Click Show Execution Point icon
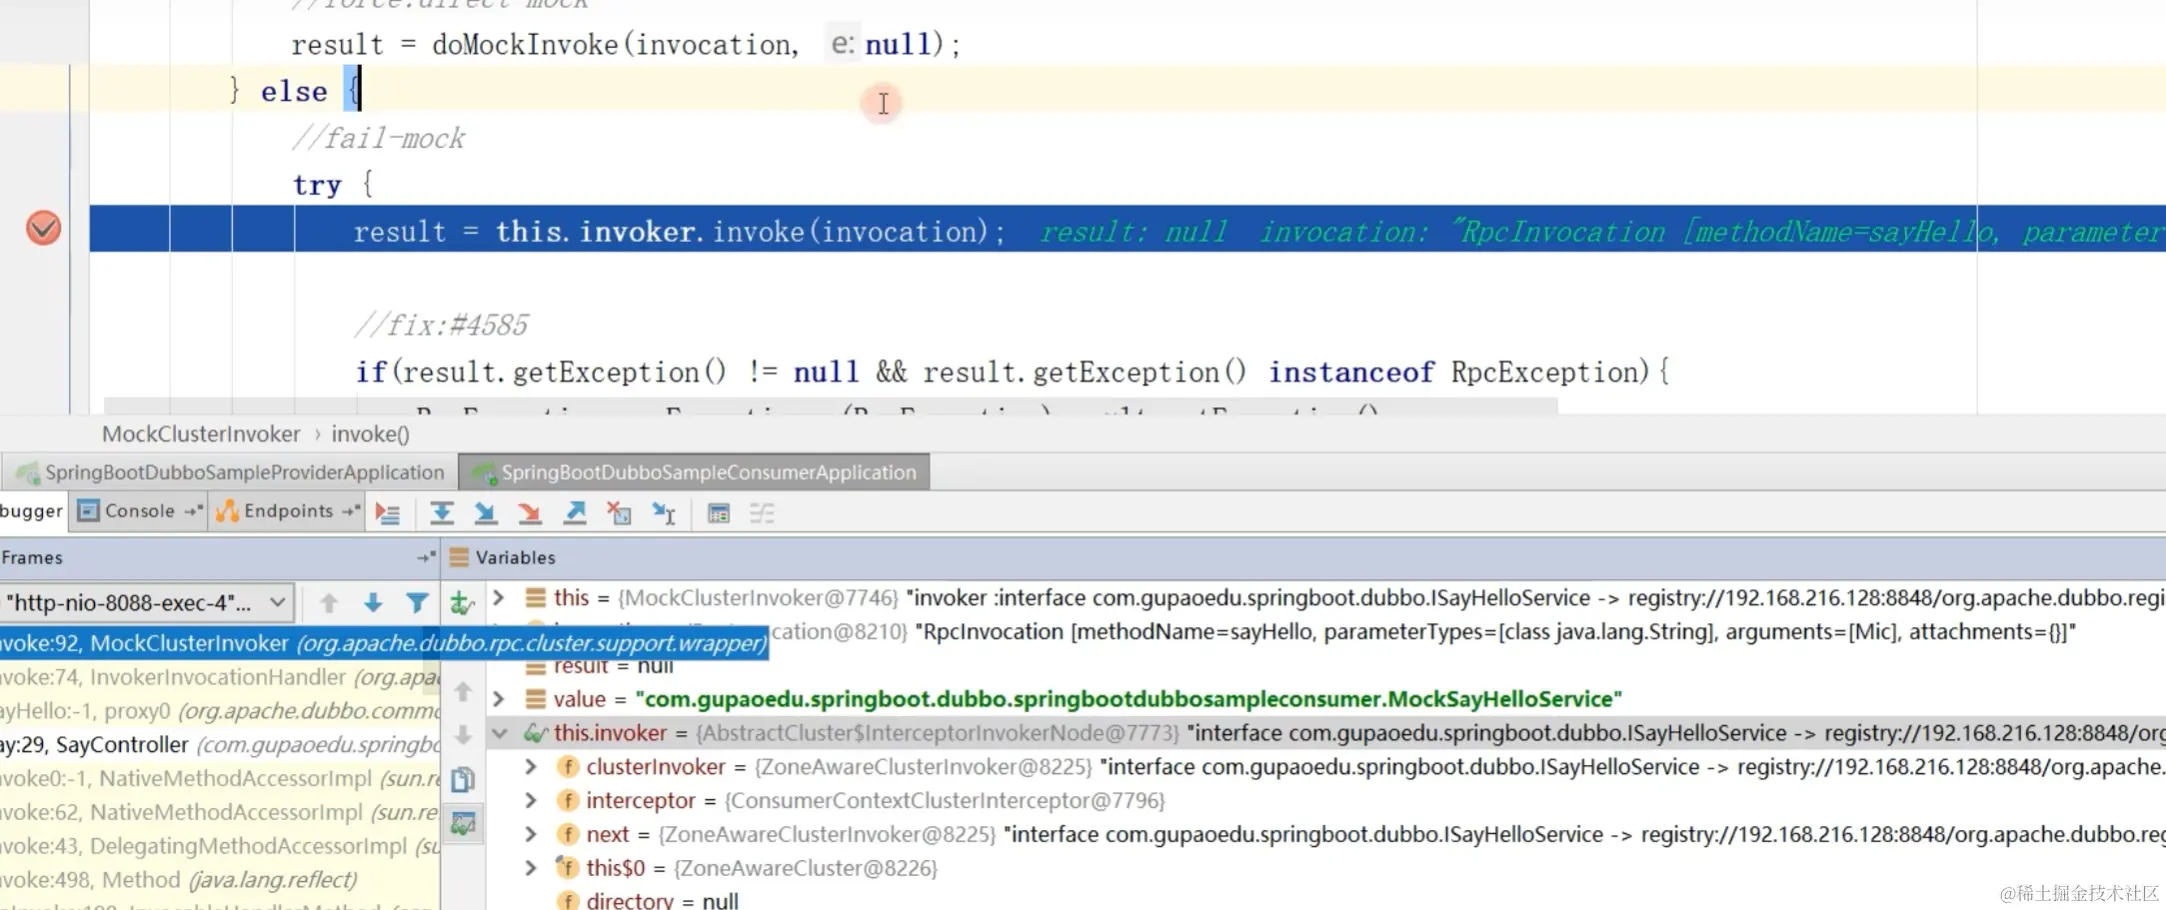Image resolution: width=2166 pixels, height=910 pixels. [387, 513]
